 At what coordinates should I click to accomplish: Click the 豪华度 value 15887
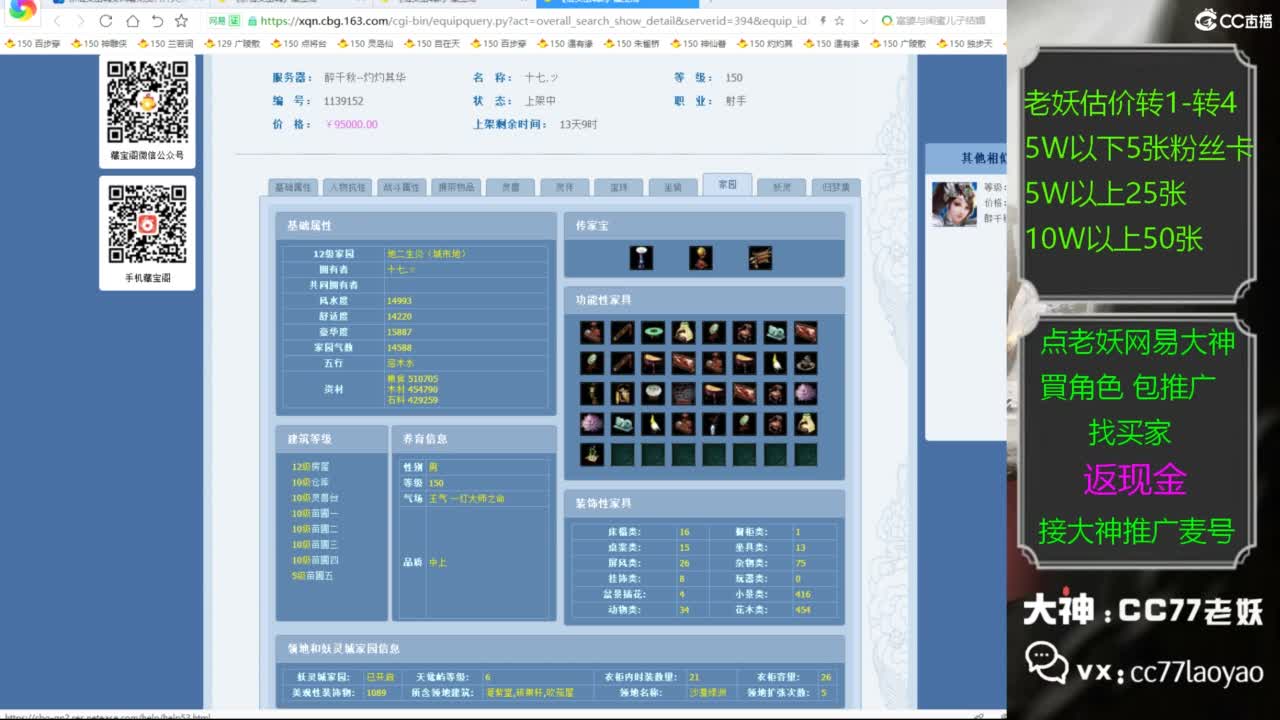tap(399, 332)
